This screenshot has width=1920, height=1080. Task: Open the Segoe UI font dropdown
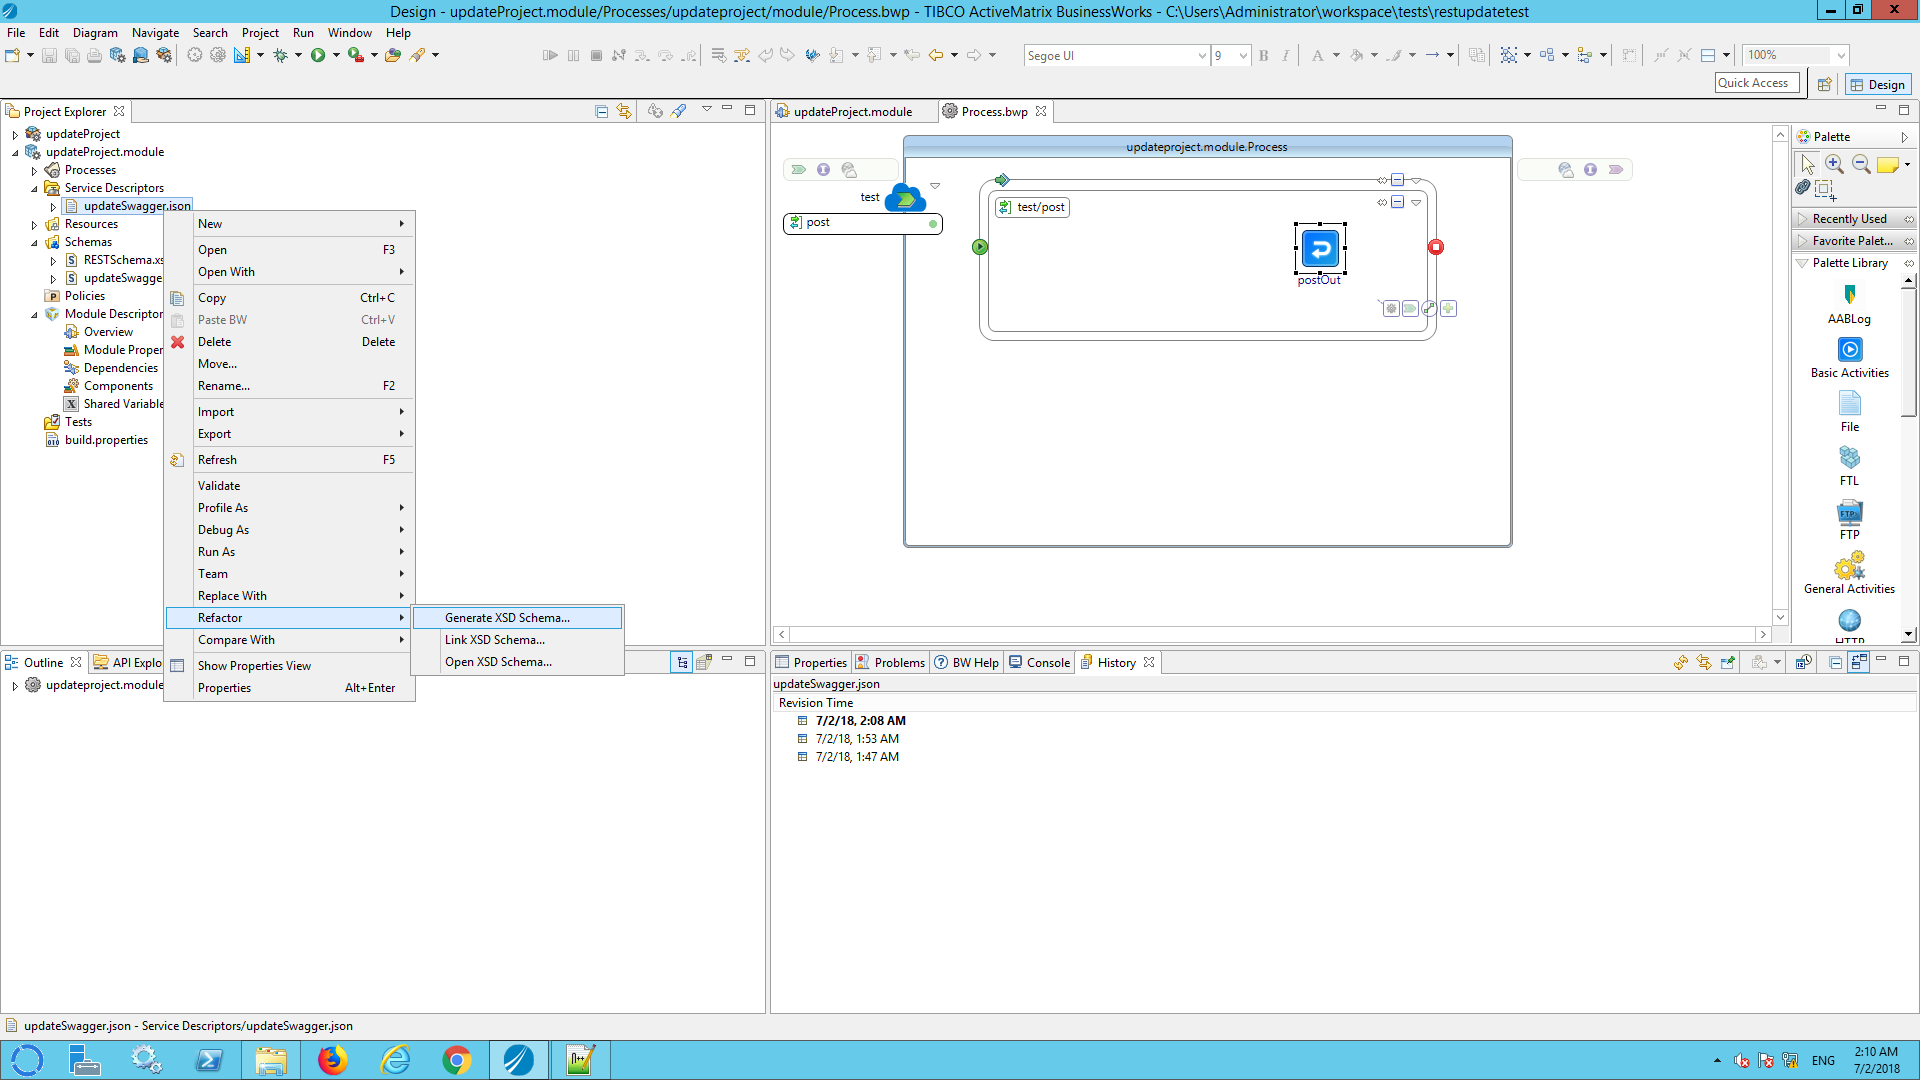point(1202,56)
